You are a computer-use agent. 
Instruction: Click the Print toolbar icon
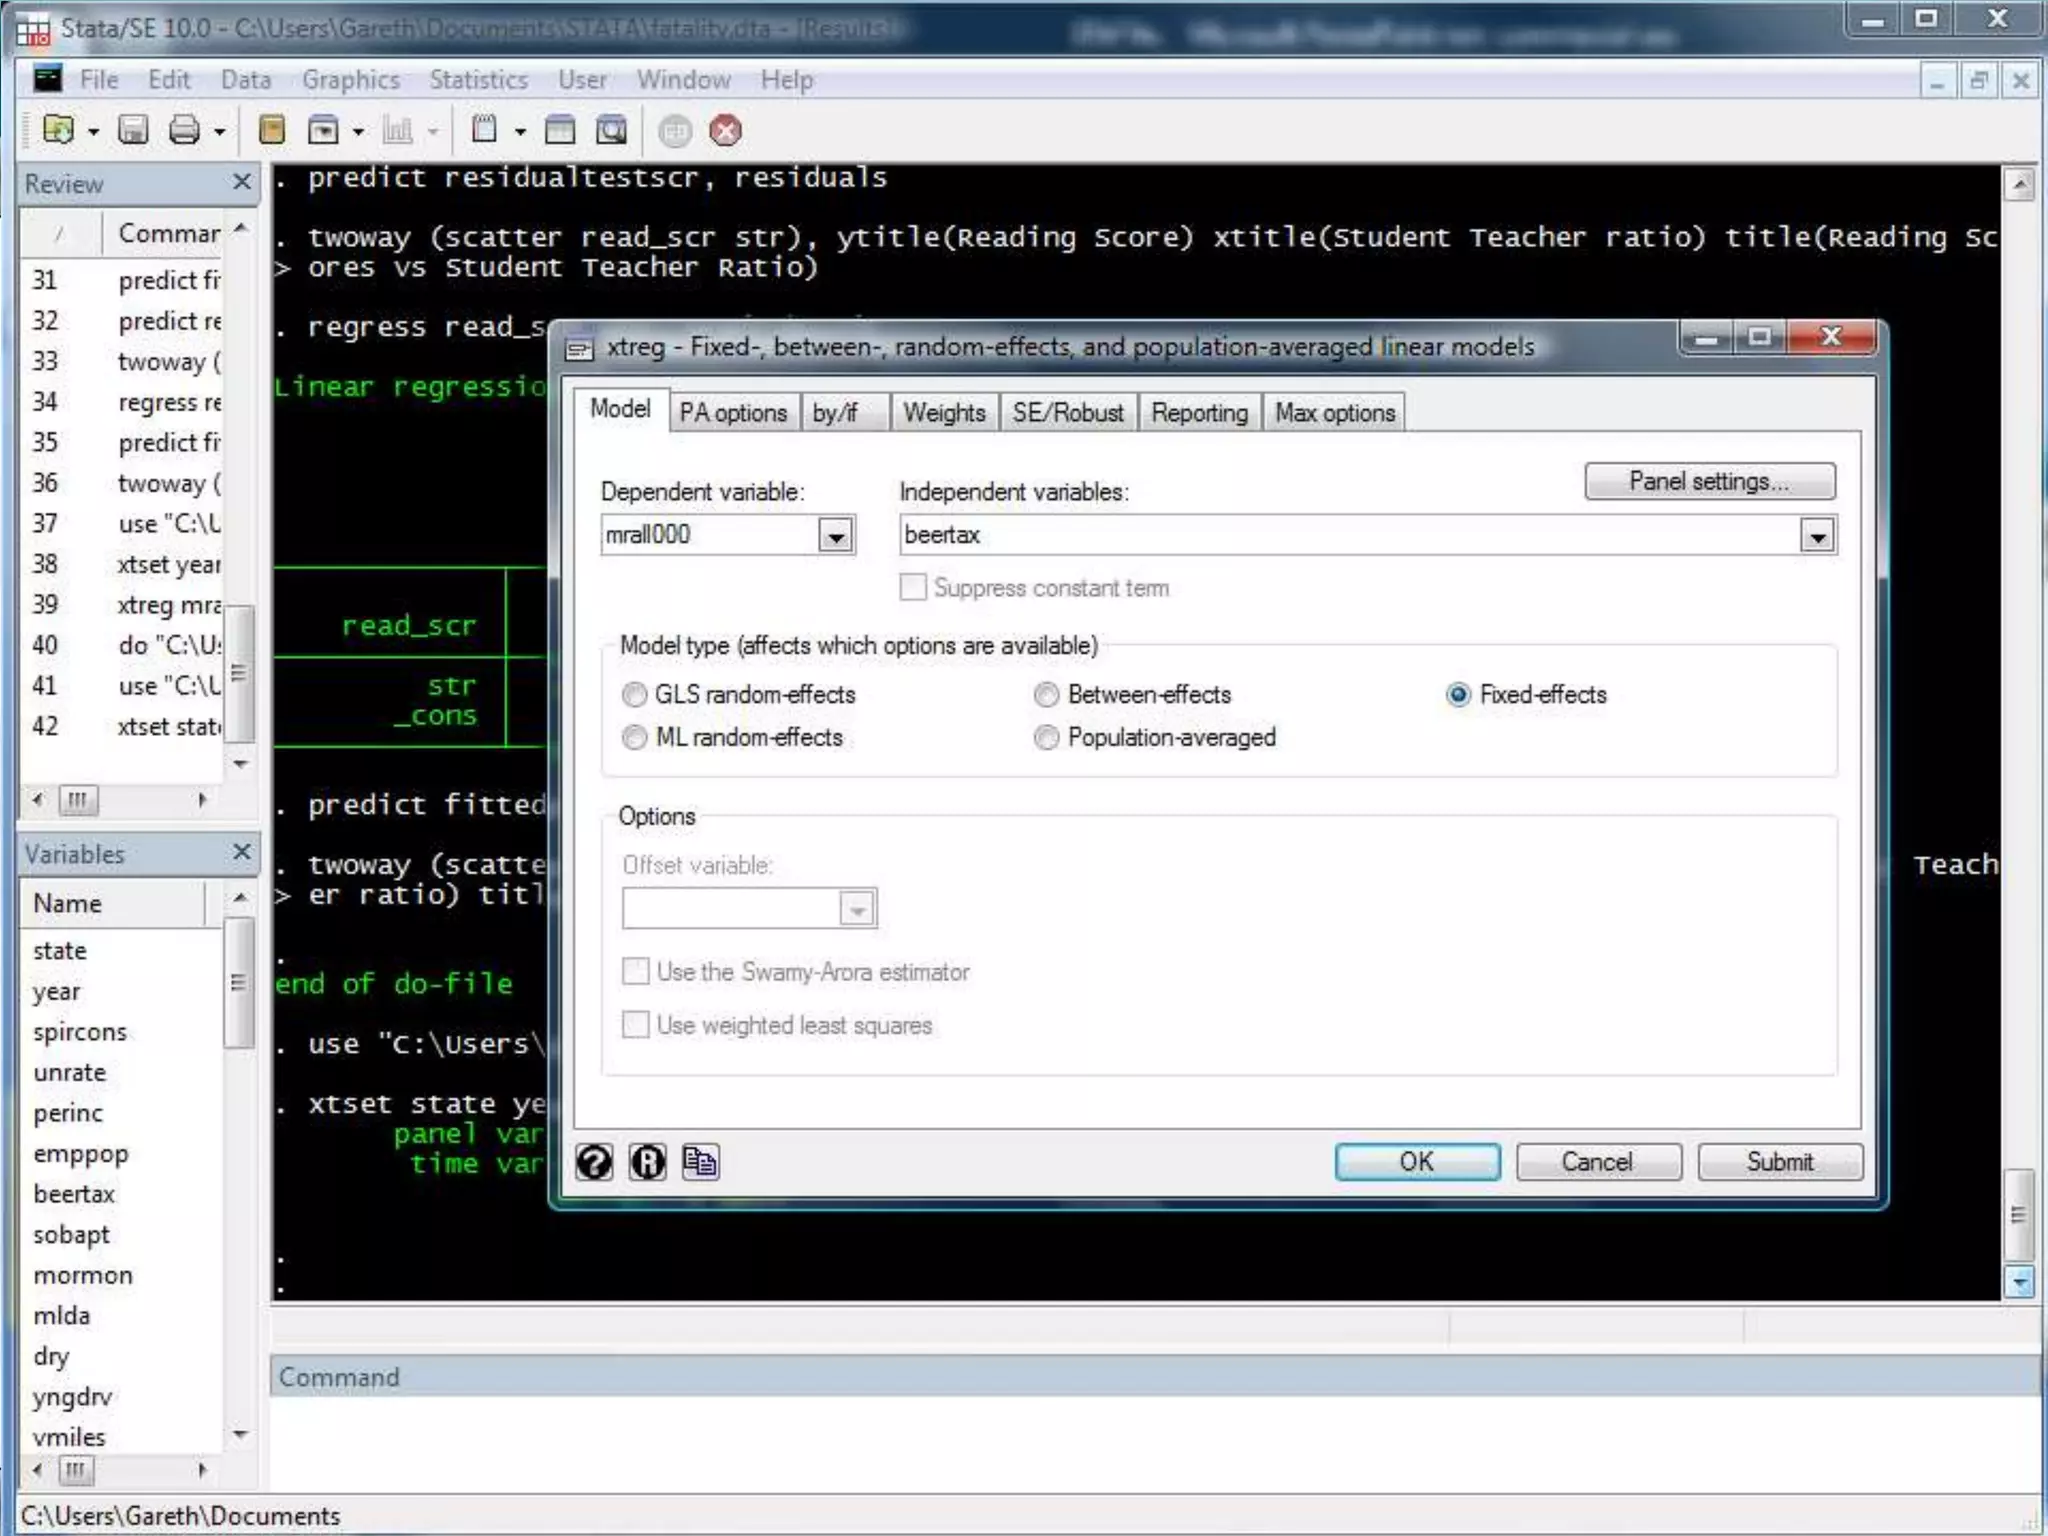pos(184,130)
